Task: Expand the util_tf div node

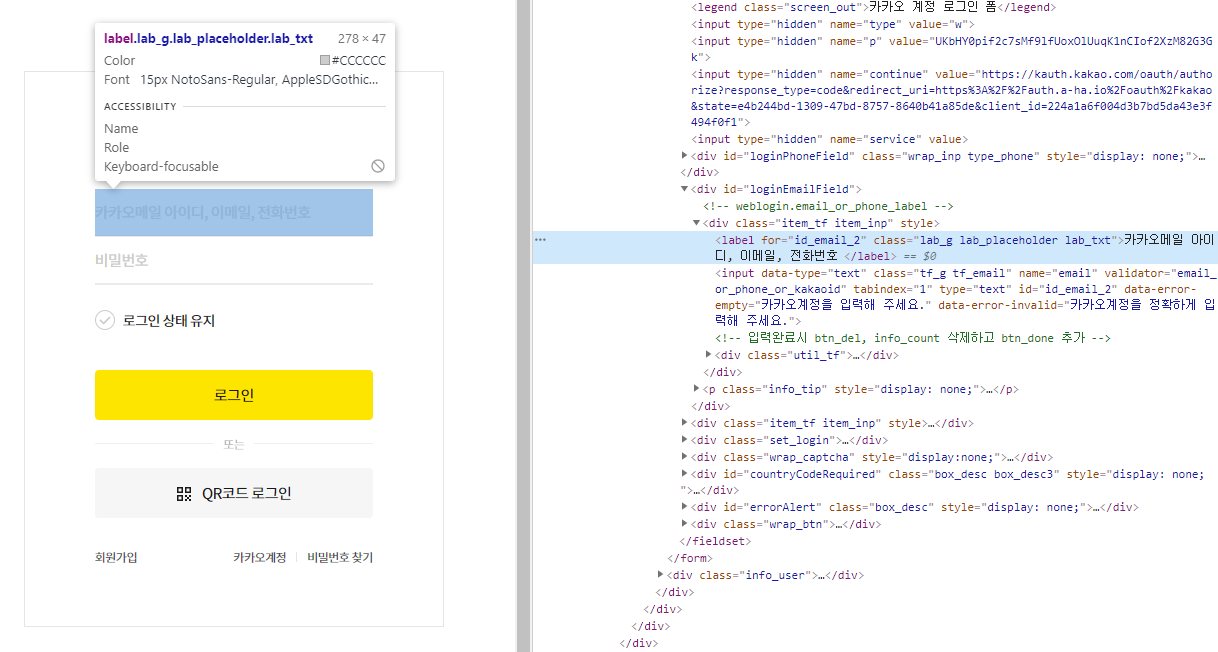Action: point(709,355)
